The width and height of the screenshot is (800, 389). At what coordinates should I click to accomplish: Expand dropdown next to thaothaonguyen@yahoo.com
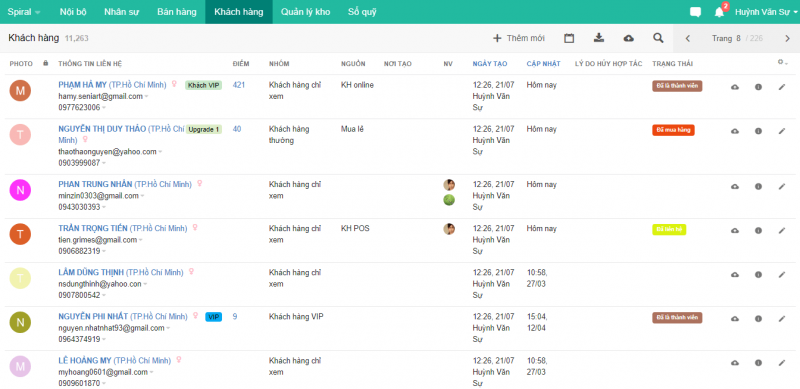(x=160, y=152)
